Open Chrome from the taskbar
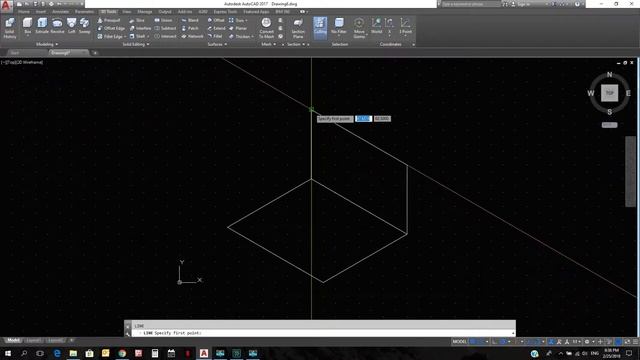 (122, 353)
